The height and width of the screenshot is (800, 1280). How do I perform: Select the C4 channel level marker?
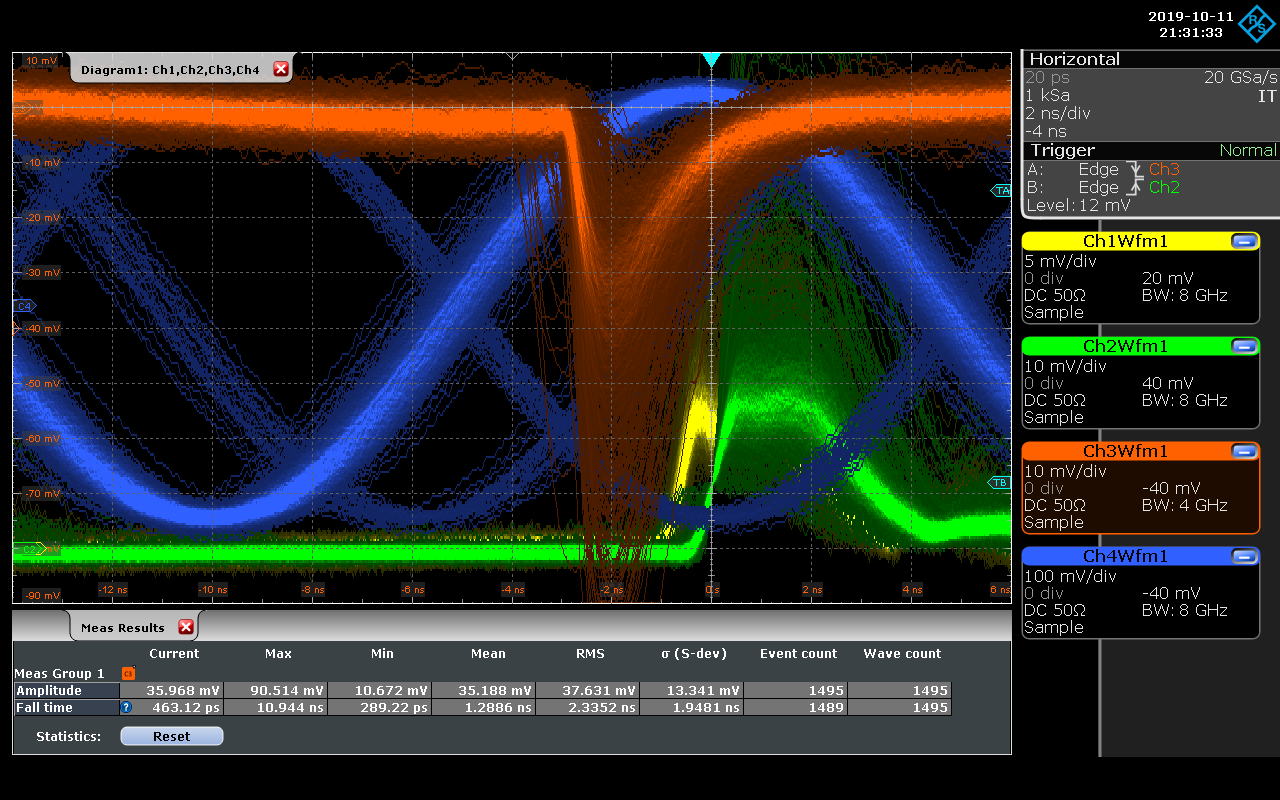coord(24,306)
